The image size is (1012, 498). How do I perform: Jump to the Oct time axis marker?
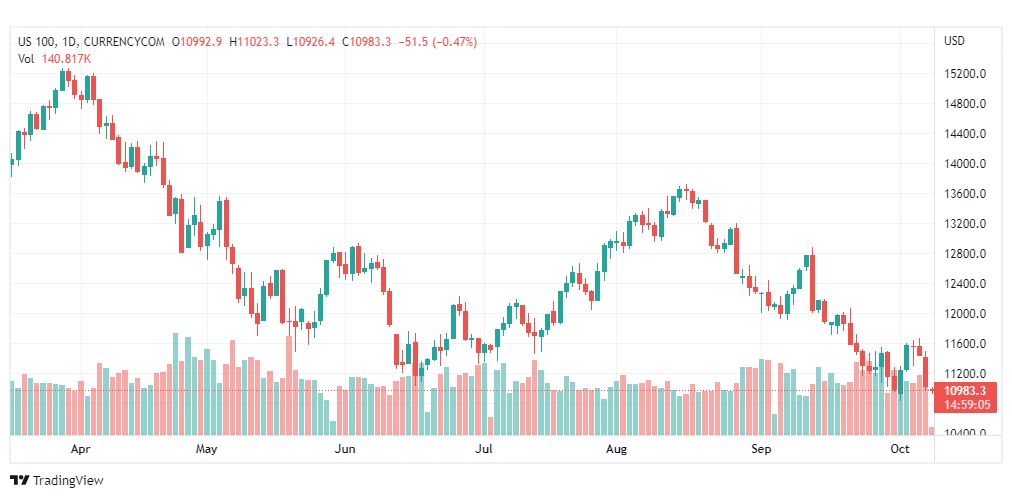pyautogui.click(x=899, y=449)
